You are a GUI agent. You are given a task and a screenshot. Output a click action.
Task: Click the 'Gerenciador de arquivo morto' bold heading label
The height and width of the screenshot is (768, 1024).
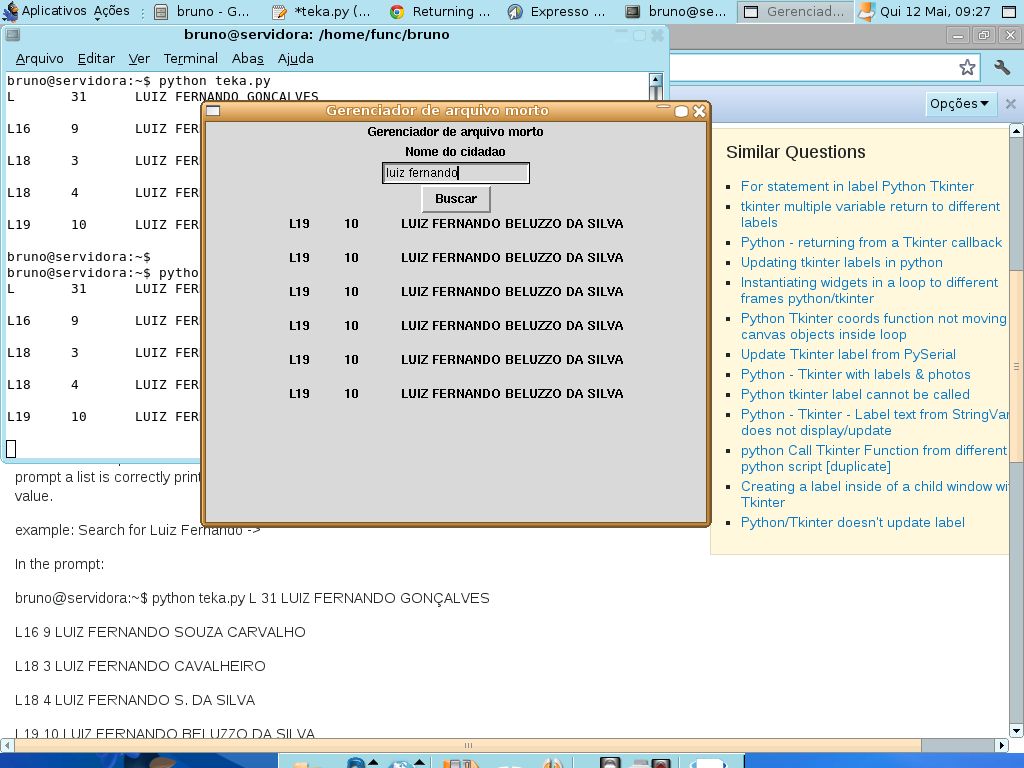pyautogui.click(x=455, y=132)
